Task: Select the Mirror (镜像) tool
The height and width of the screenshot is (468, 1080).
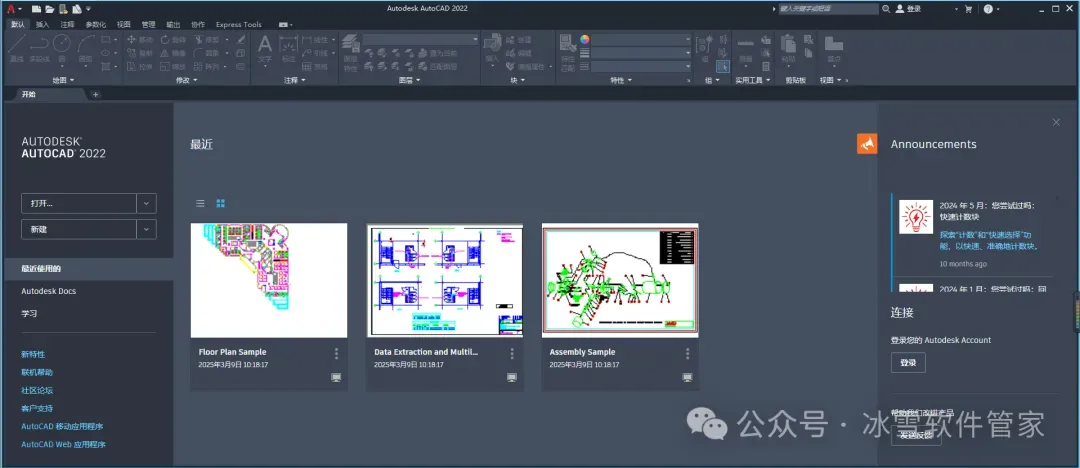Action: (x=173, y=53)
